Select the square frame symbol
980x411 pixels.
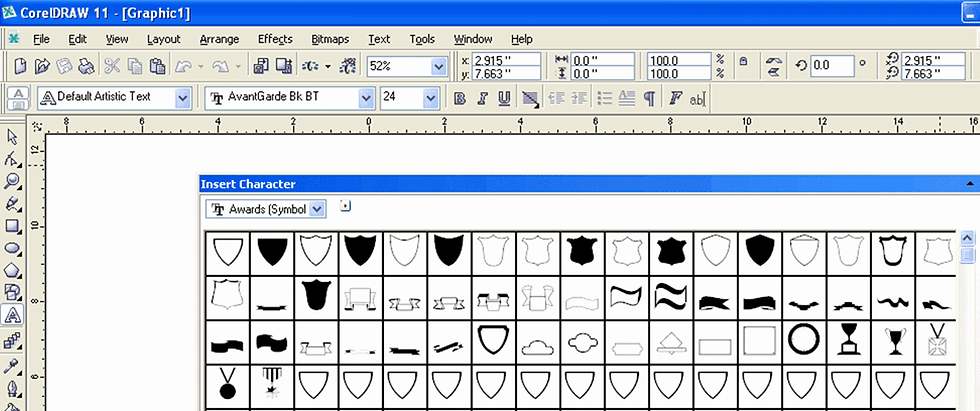pos(759,340)
